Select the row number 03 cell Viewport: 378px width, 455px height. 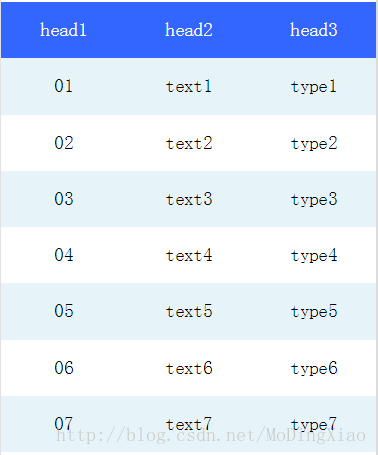[x=63, y=199]
